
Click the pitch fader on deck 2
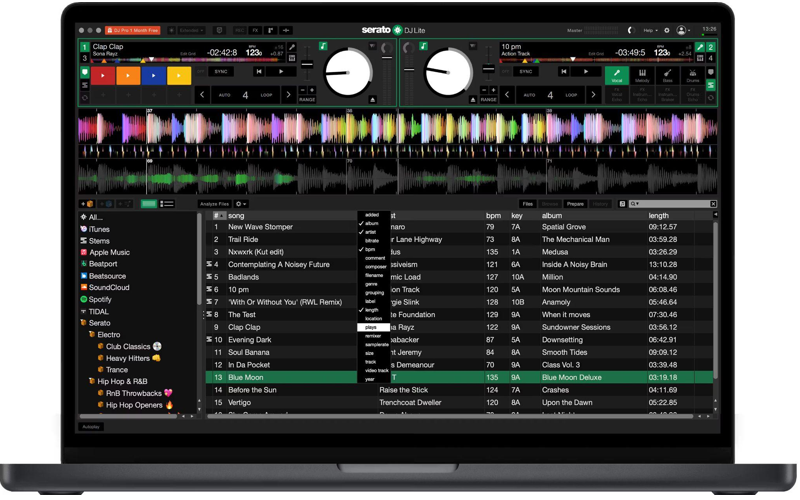[489, 68]
